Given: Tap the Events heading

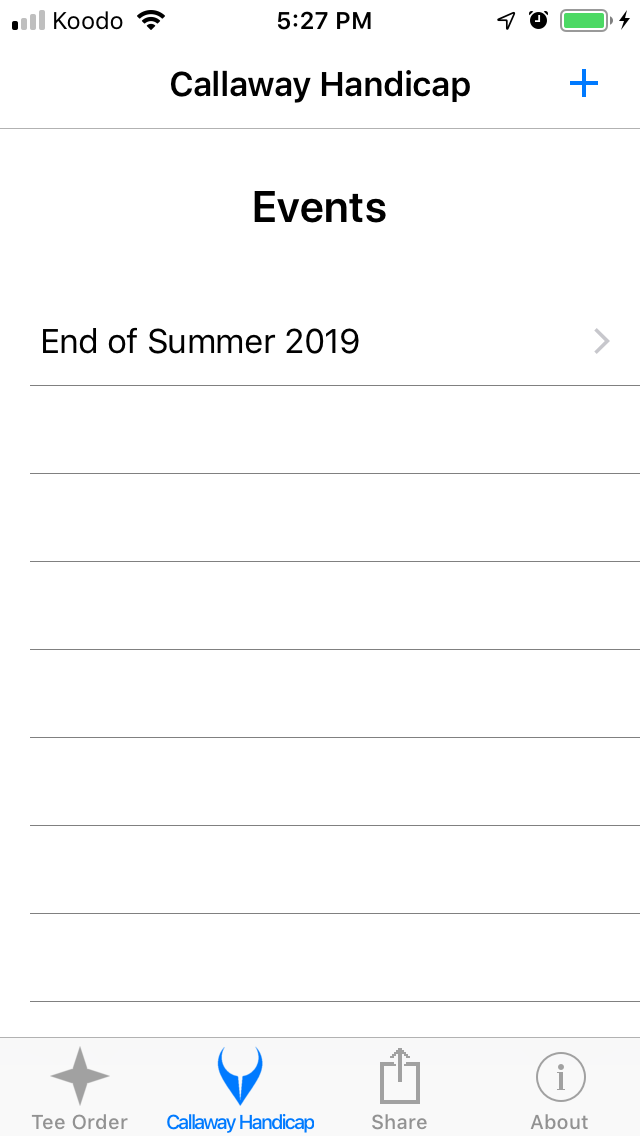Looking at the screenshot, I should 319,207.
